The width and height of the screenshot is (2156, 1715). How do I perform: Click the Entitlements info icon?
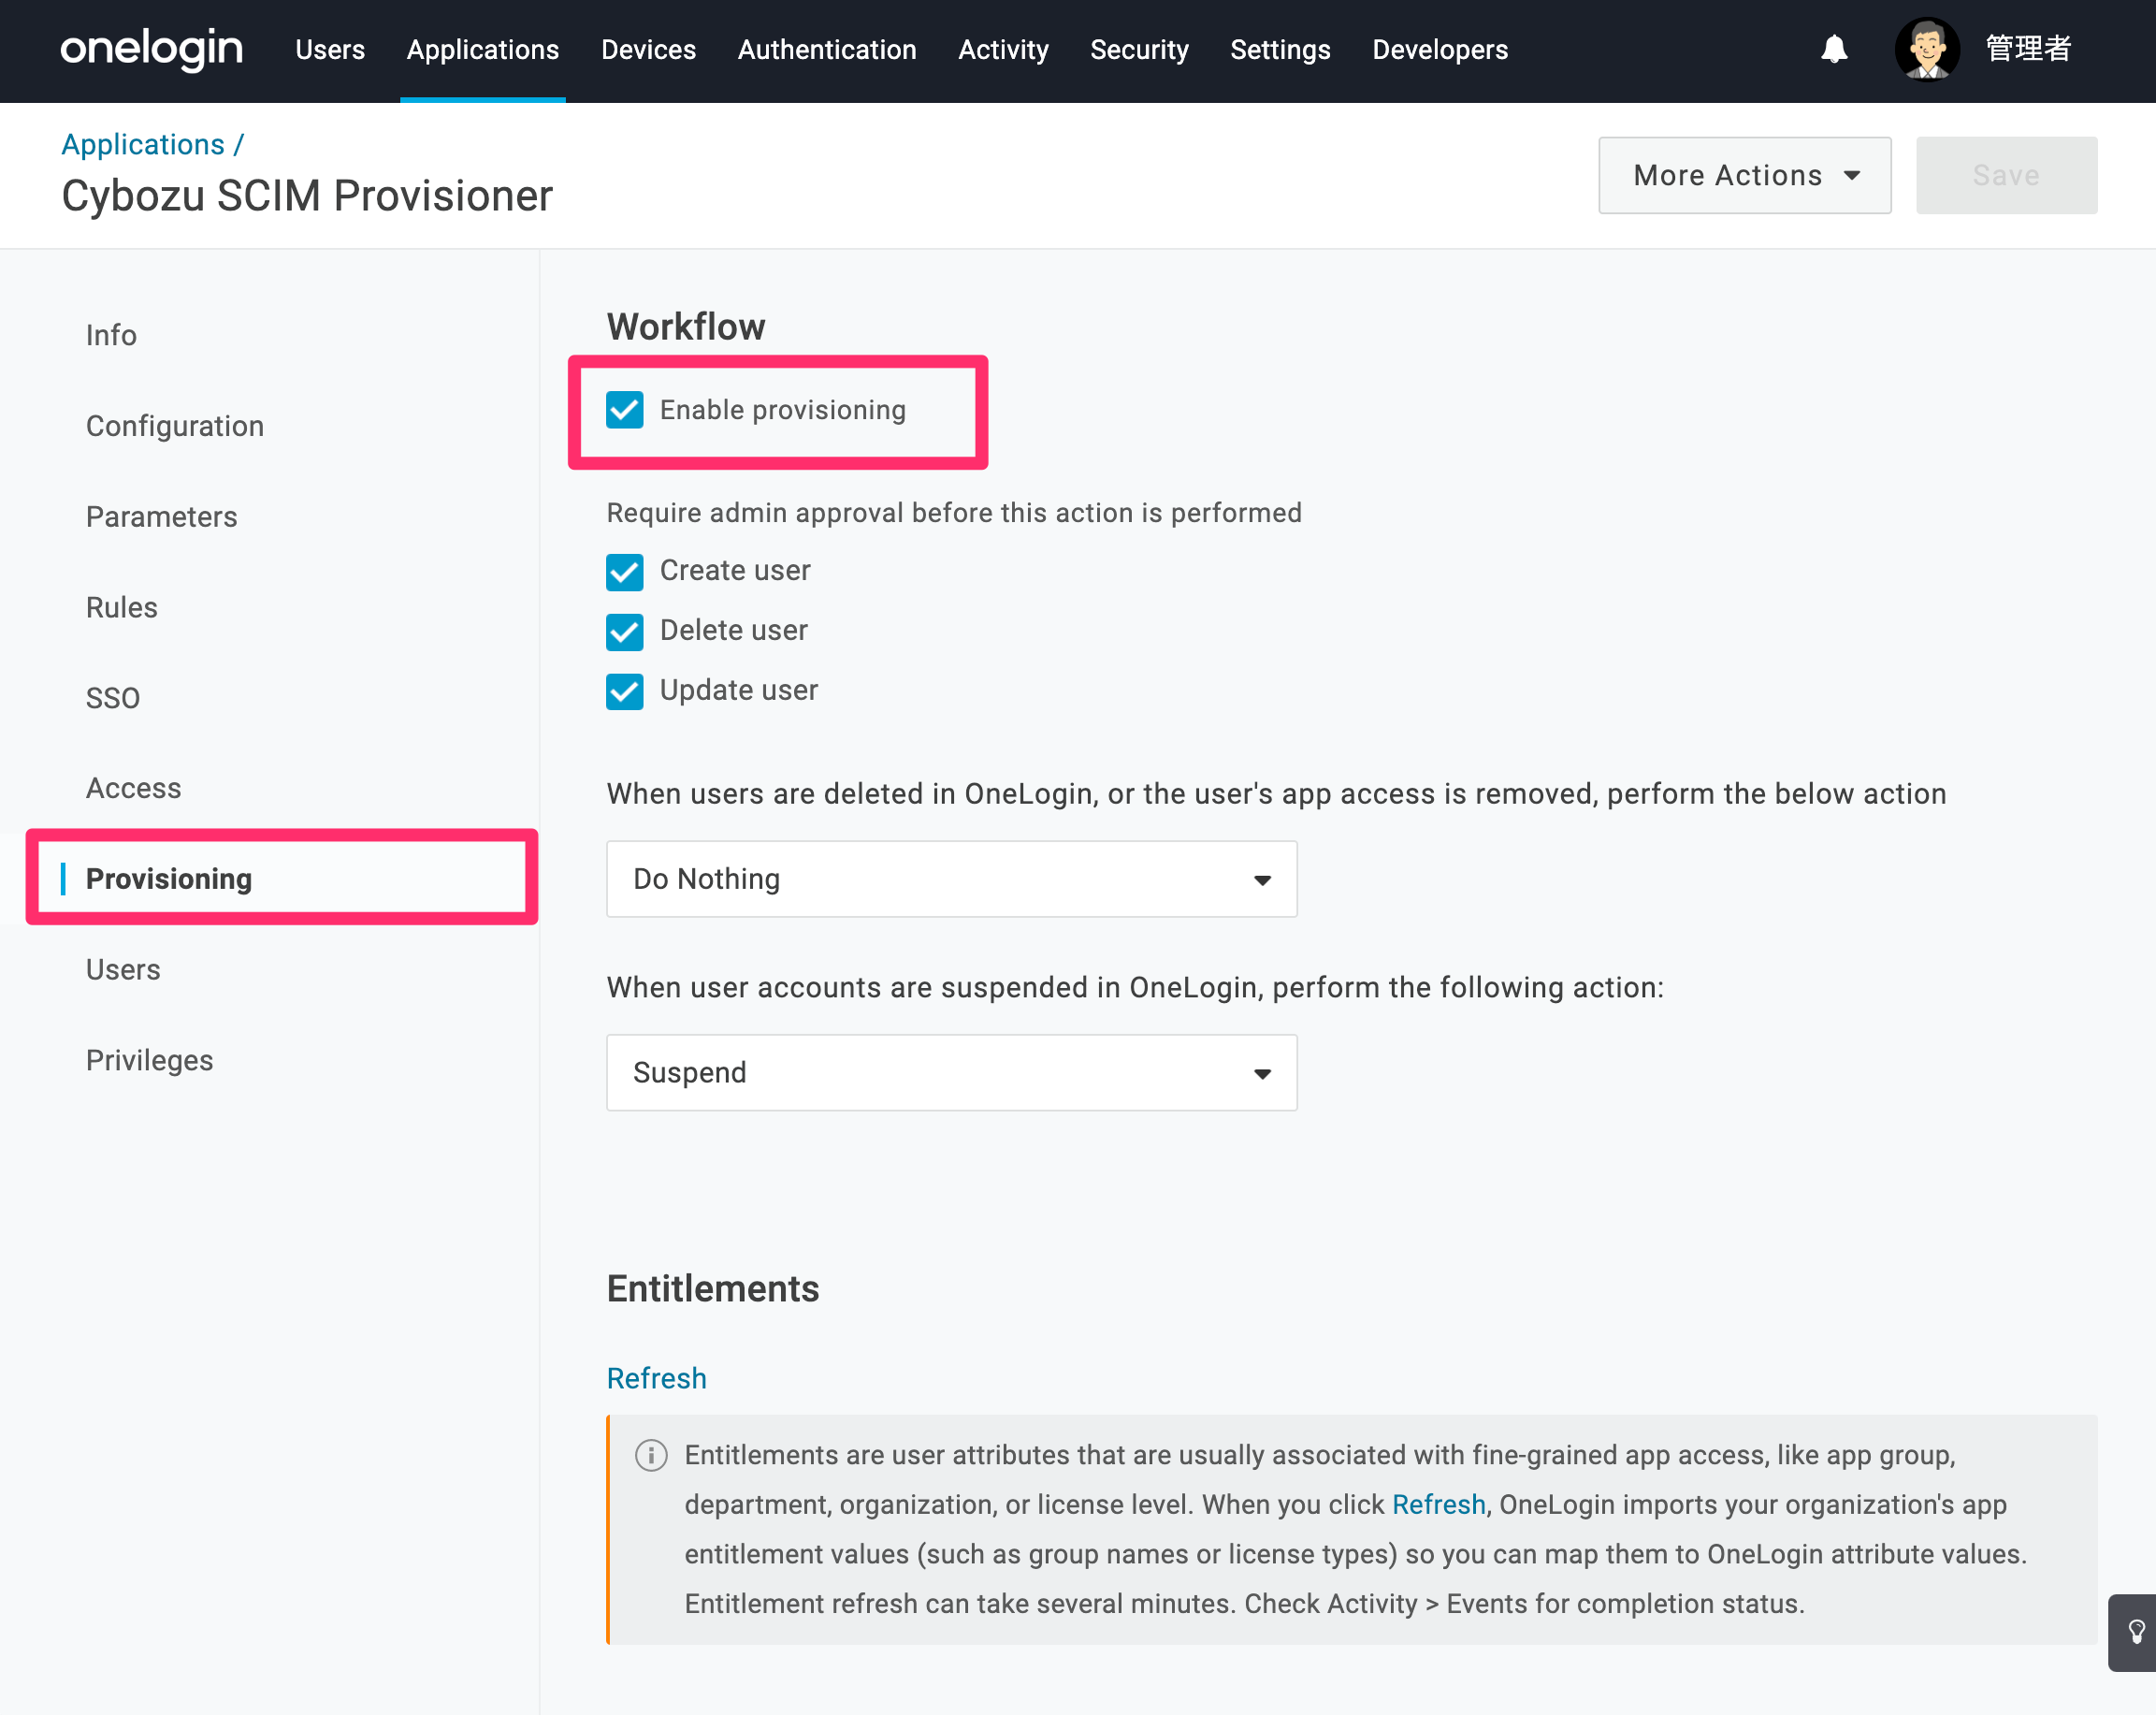coord(651,1455)
